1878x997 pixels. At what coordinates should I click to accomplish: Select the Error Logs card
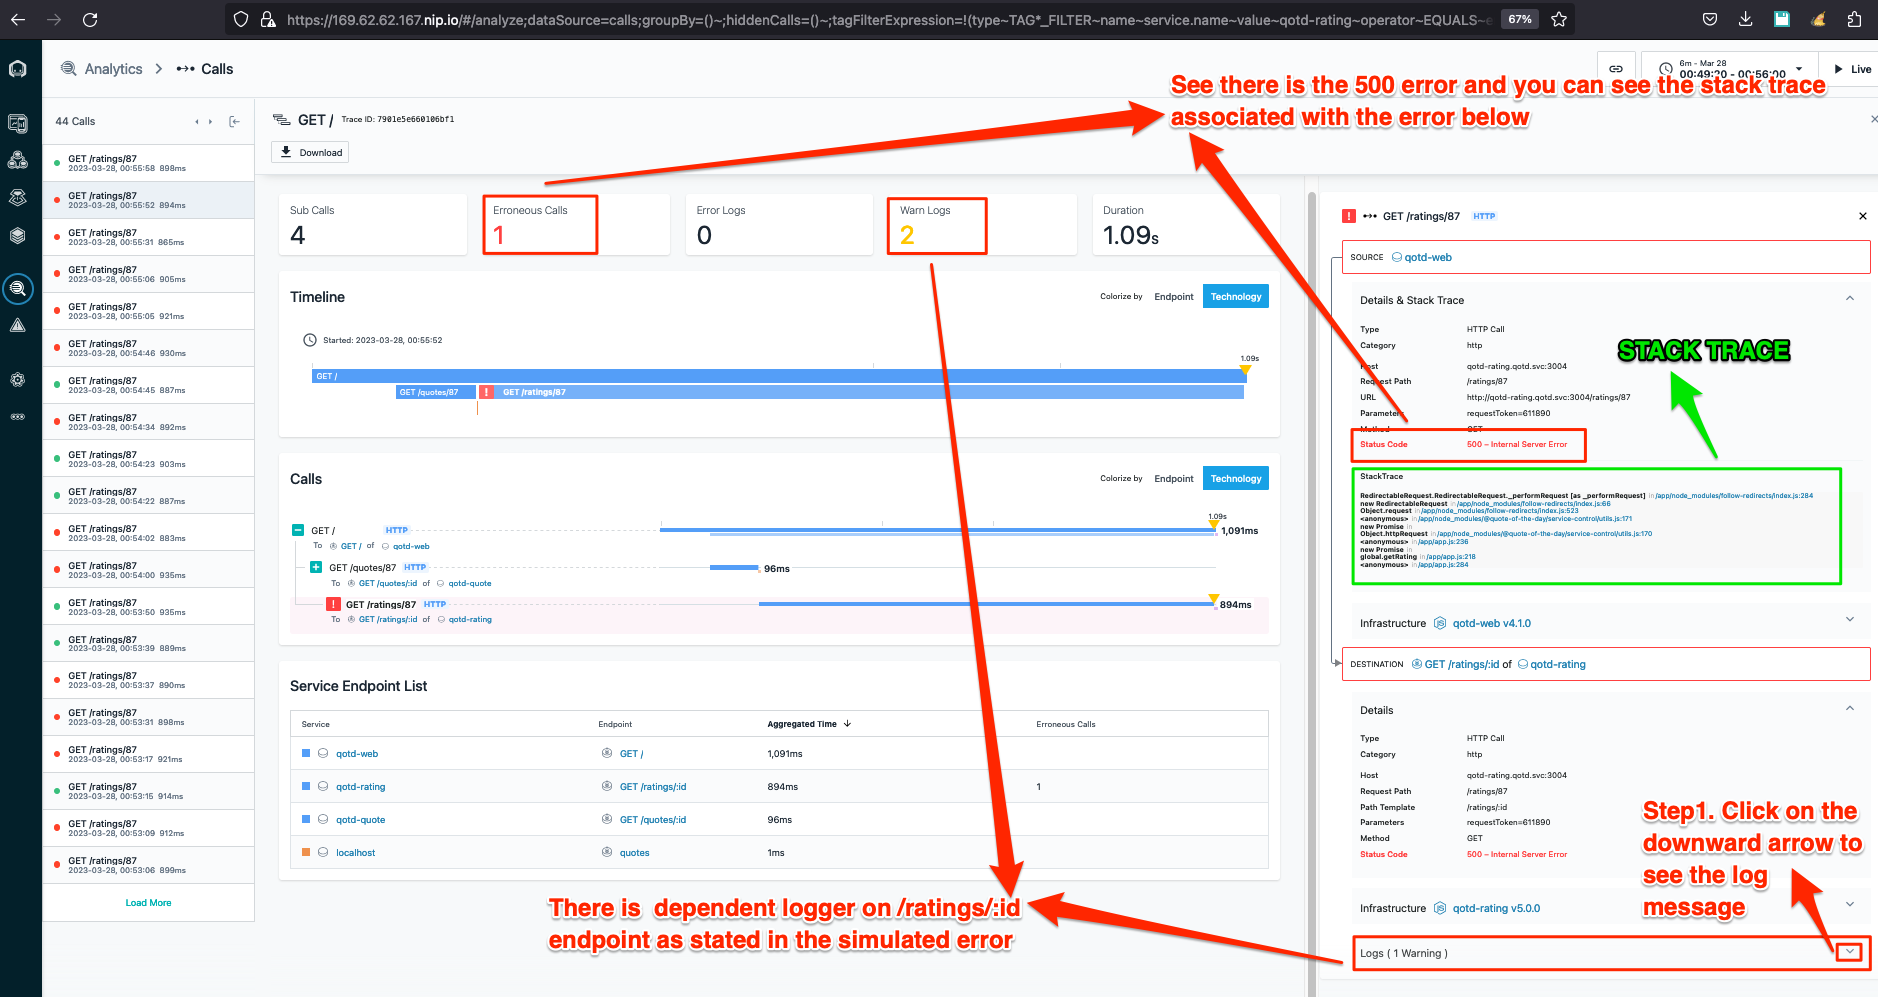pos(779,225)
